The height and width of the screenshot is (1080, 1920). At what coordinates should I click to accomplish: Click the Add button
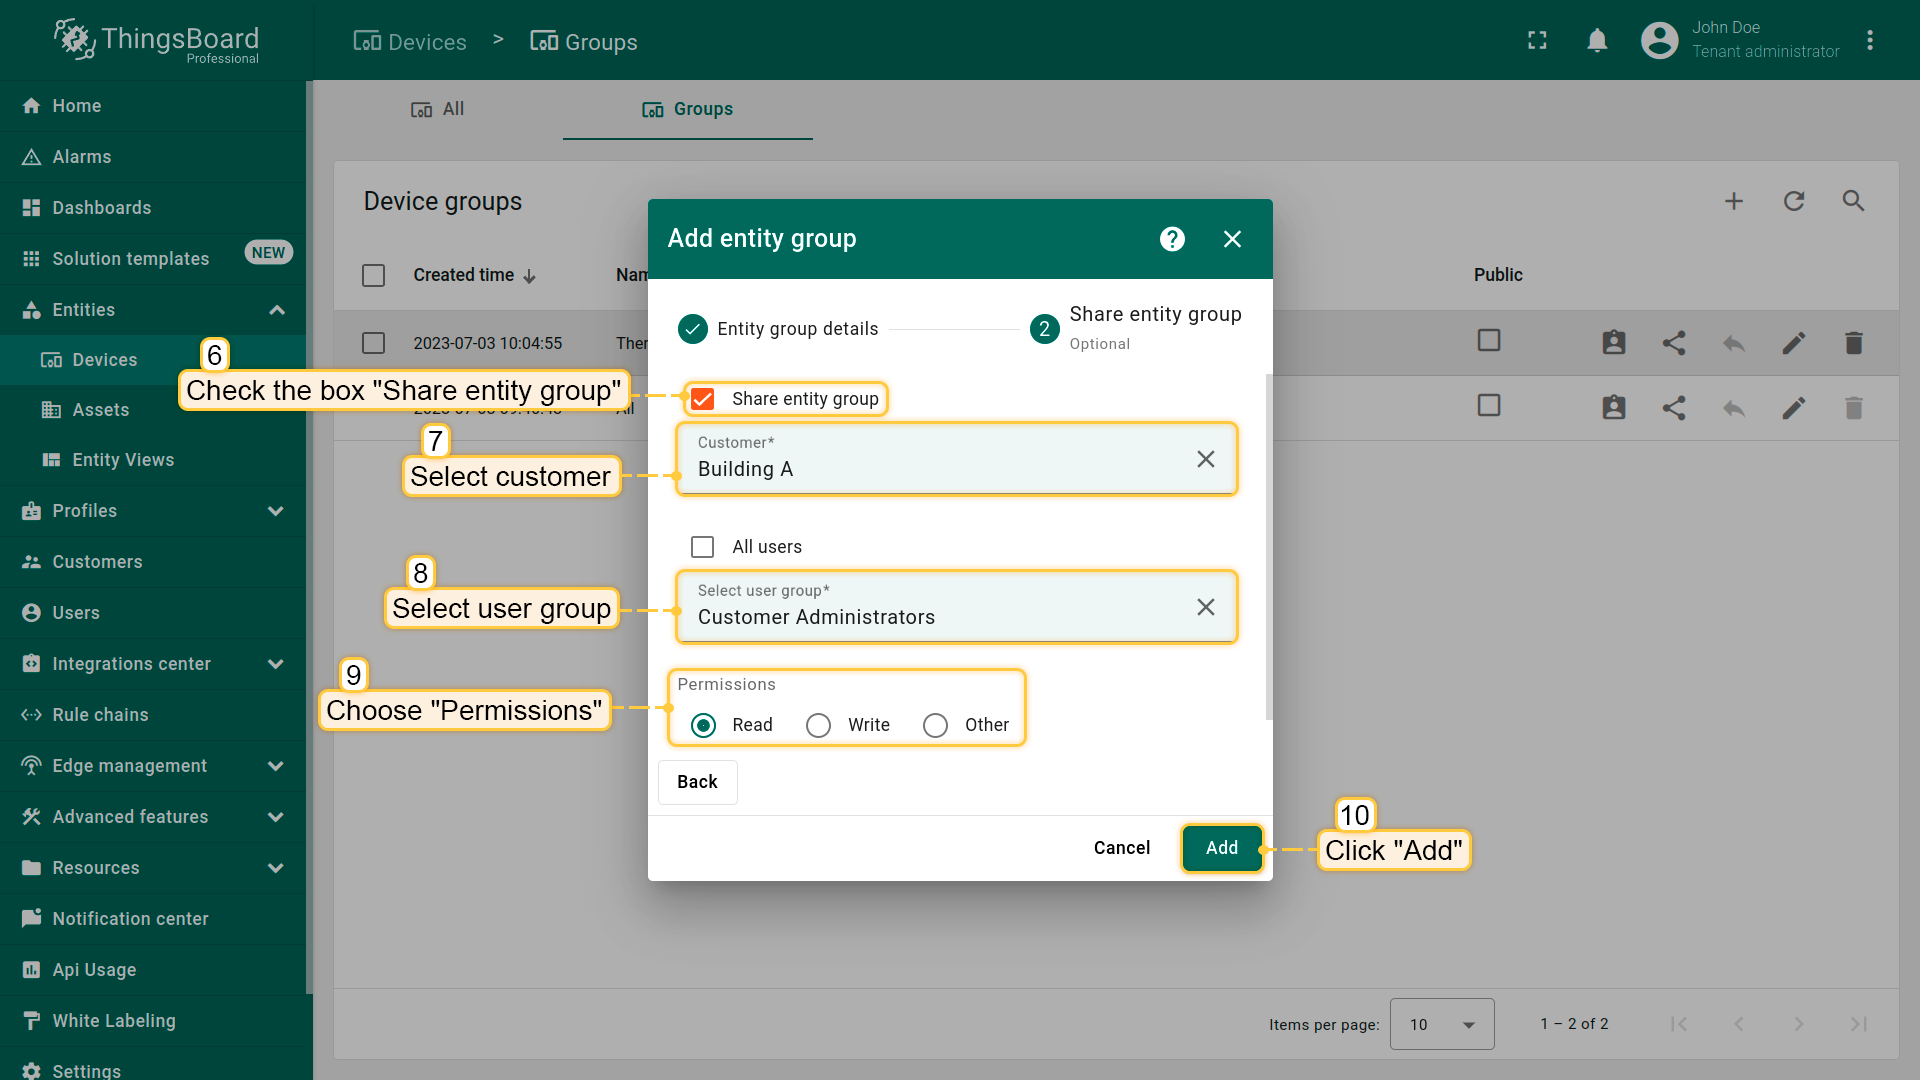(x=1221, y=848)
